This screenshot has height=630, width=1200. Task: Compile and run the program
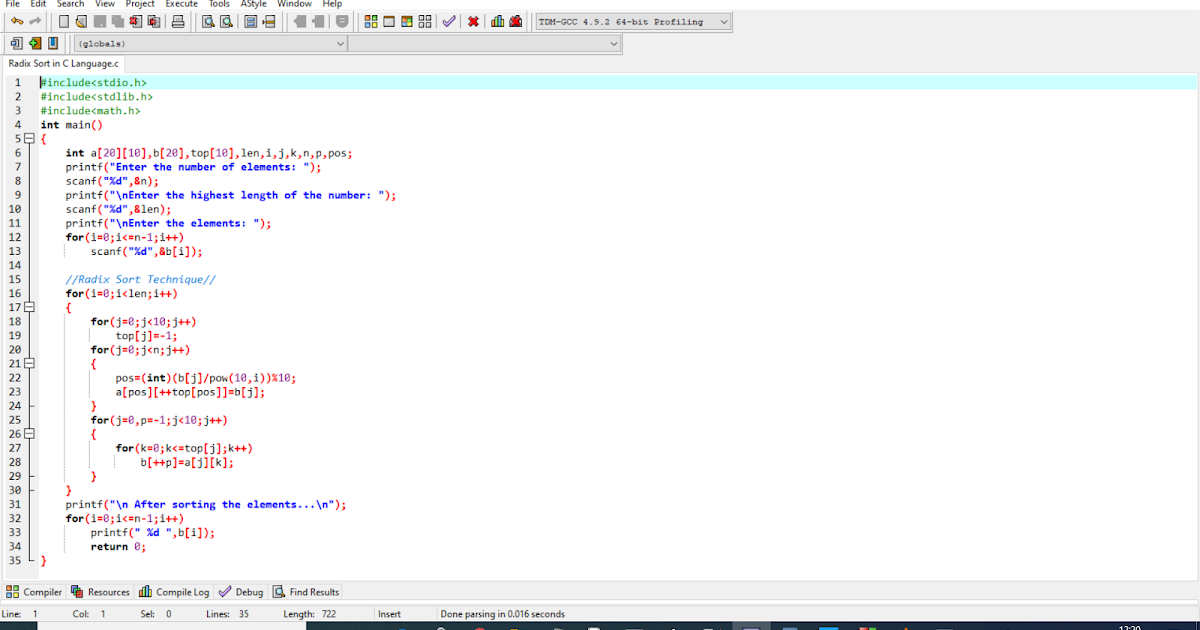[x=406, y=21]
